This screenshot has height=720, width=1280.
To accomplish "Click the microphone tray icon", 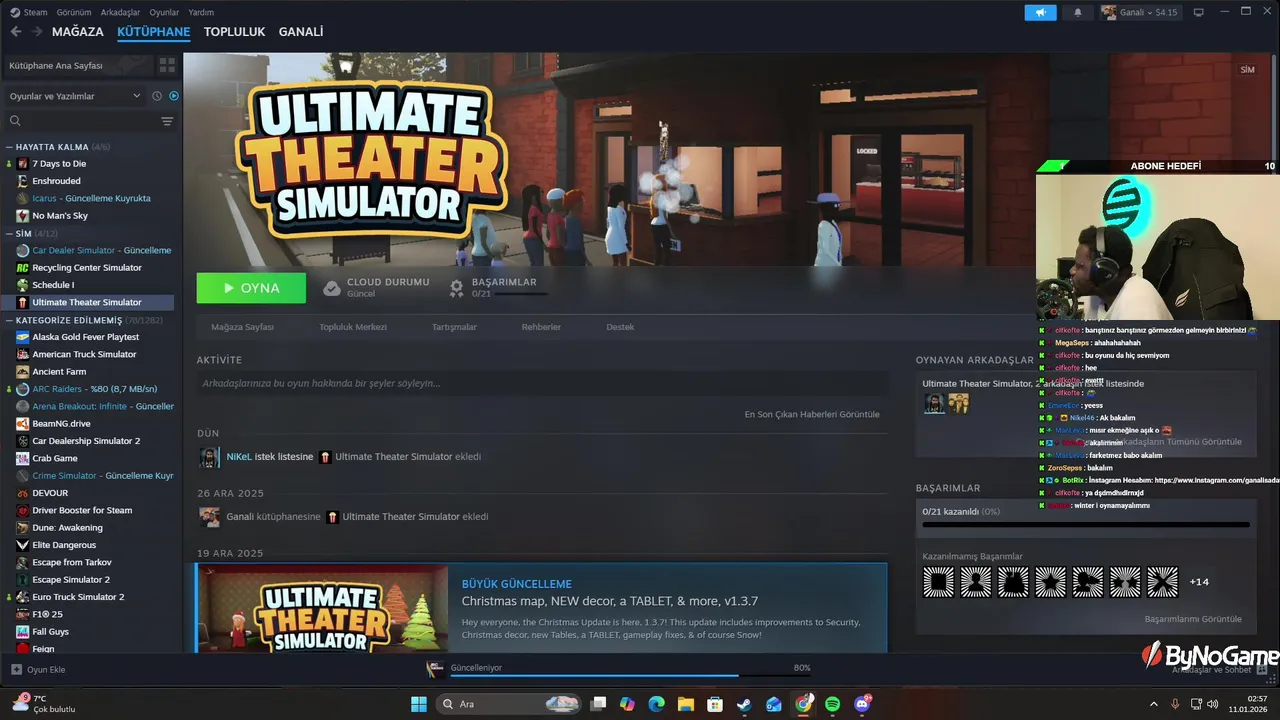I will 1175,704.
